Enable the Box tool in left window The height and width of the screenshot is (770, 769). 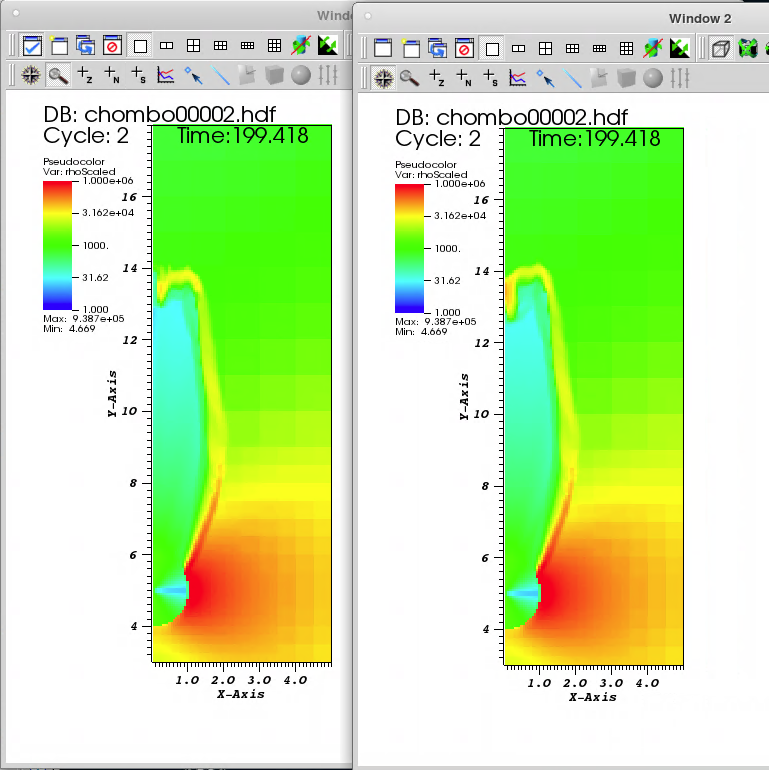tap(274, 75)
